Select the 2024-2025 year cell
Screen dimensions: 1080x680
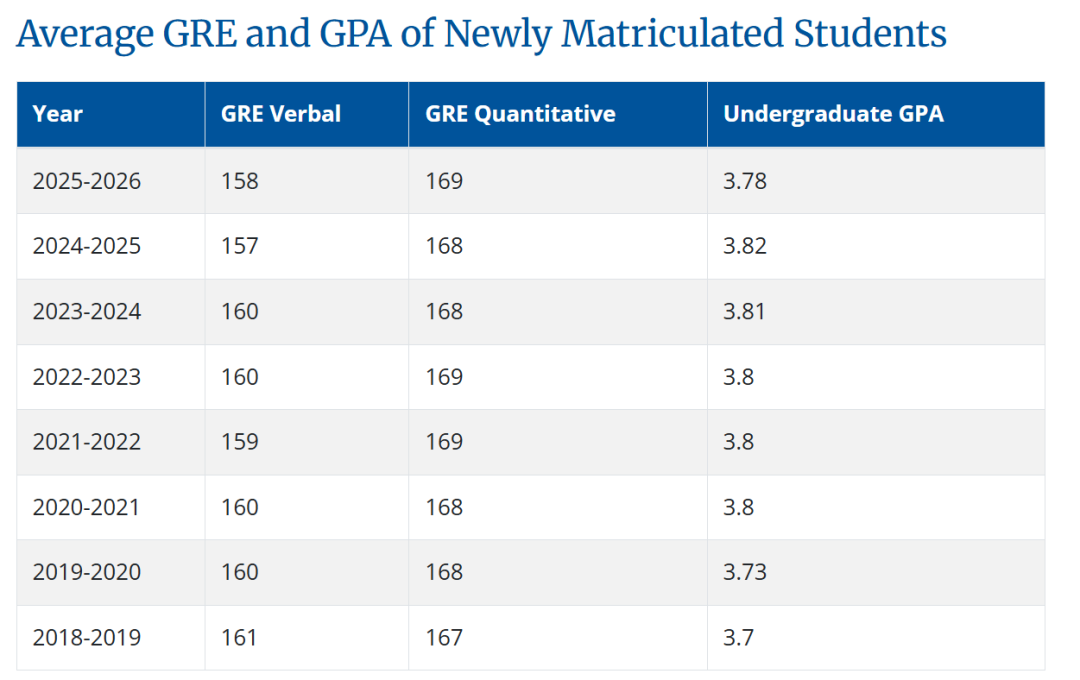tap(87, 246)
